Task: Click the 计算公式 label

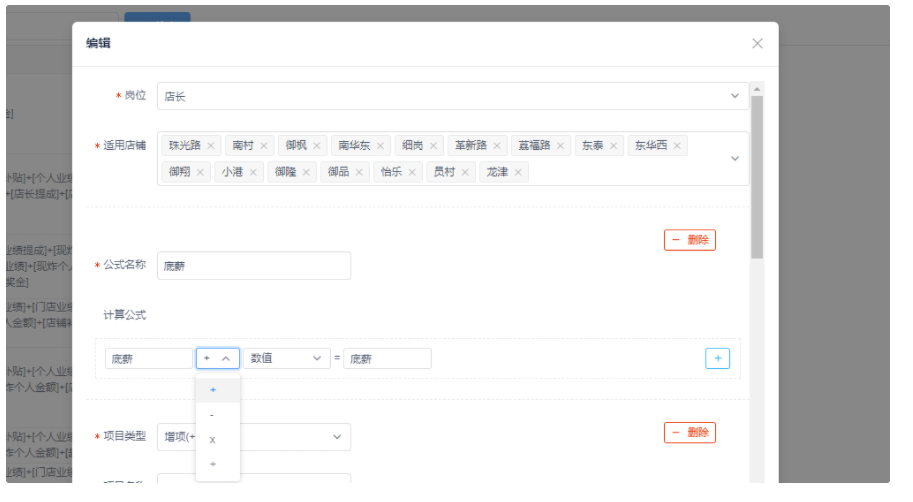Action: (125, 315)
